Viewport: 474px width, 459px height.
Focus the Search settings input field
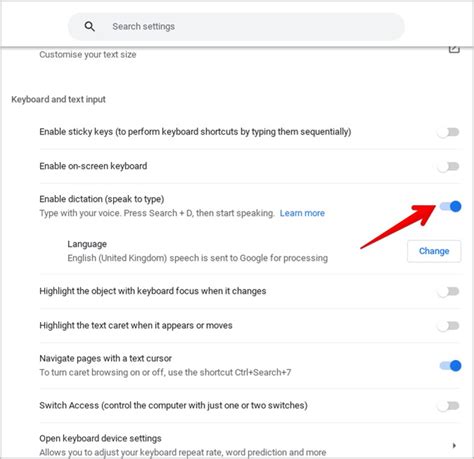point(236,27)
